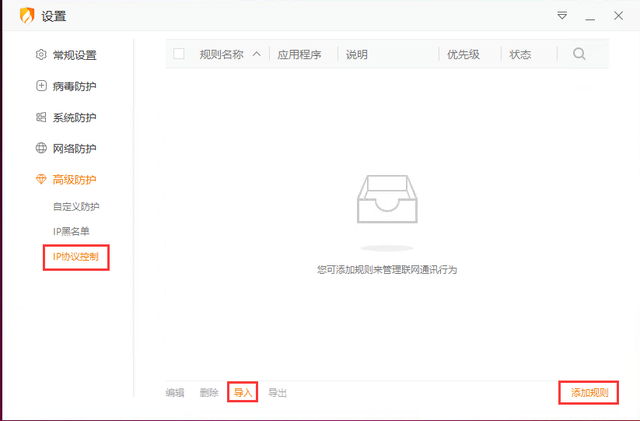Click the 高级防护 diamond icon
The height and width of the screenshot is (421, 640).
(41, 179)
